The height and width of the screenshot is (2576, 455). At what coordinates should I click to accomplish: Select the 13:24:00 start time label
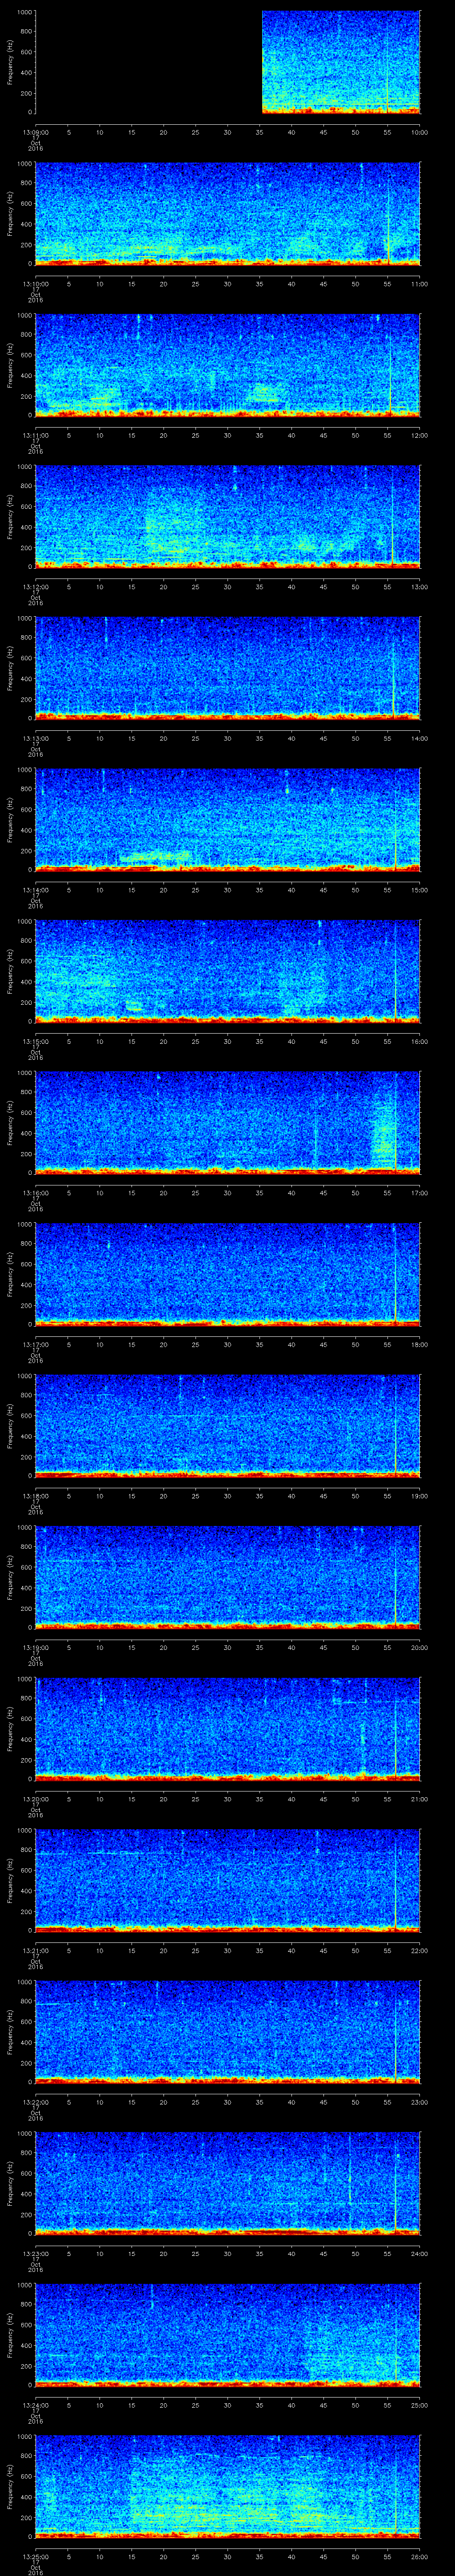point(35,2405)
